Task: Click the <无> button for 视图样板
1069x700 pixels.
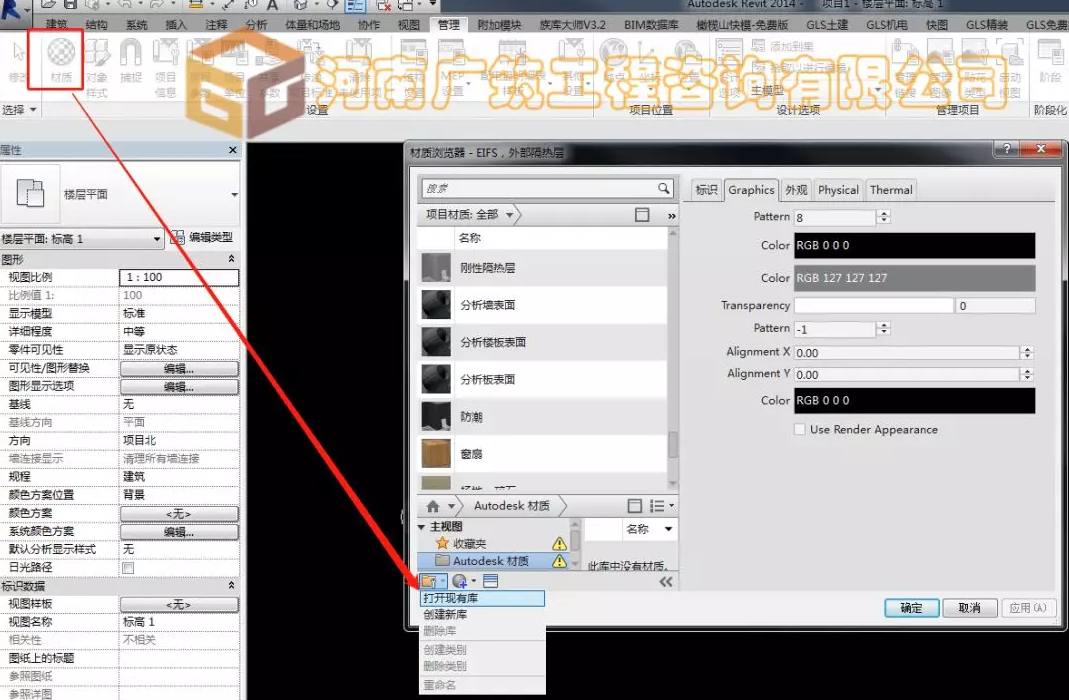Action: 179,604
